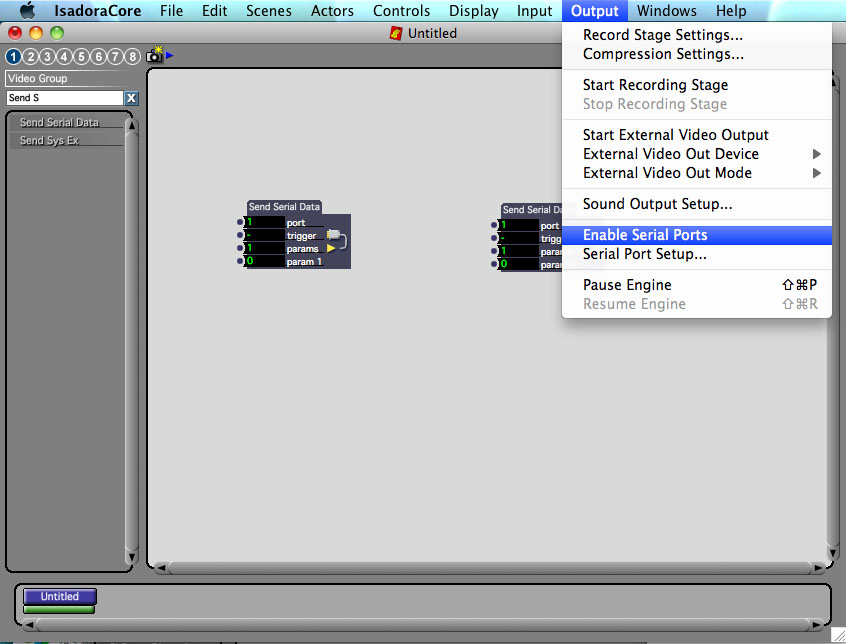Expand External Video Out Mode submenu
The height and width of the screenshot is (644, 846).
tap(816, 173)
